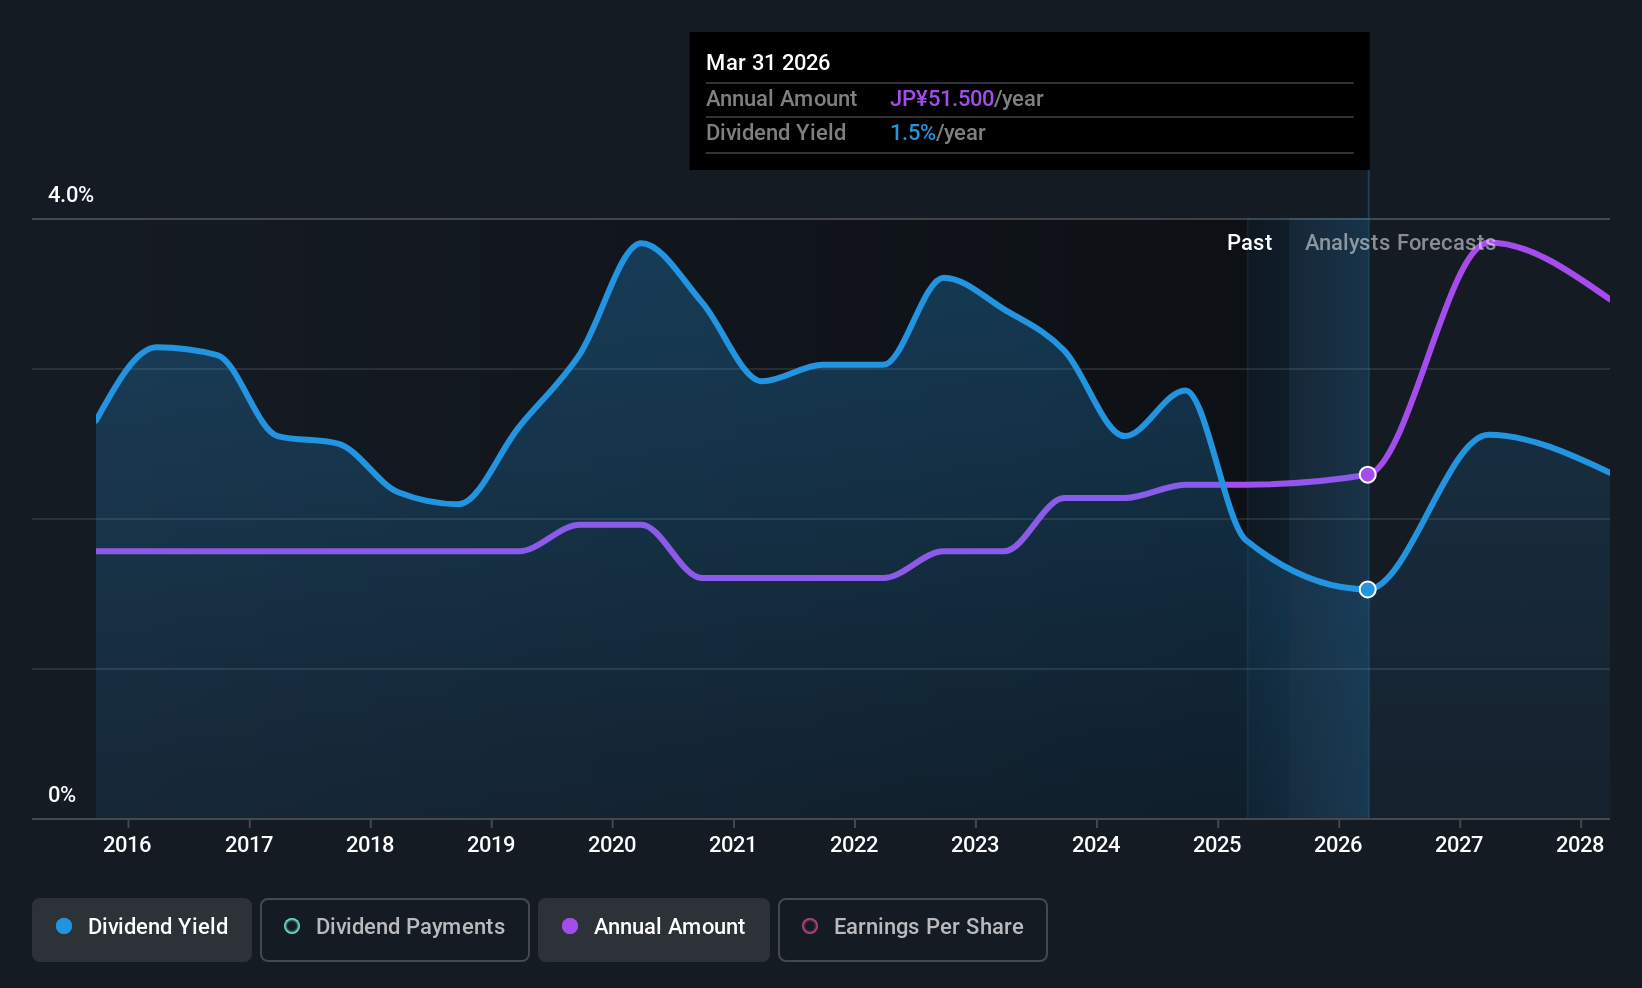The height and width of the screenshot is (988, 1642).
Task: Click the blue Dividend Yield legend dot
Action: (64, 926)
